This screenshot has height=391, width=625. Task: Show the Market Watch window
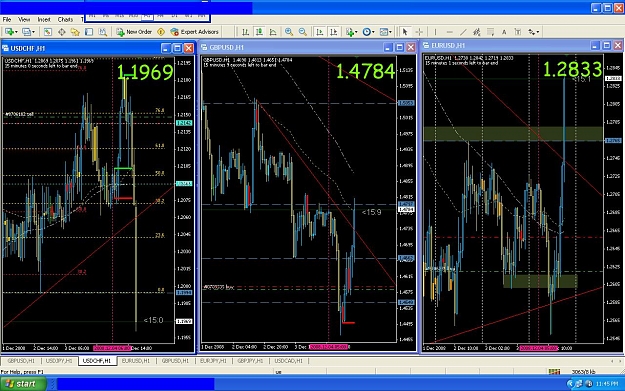click(x=47, y=32)
